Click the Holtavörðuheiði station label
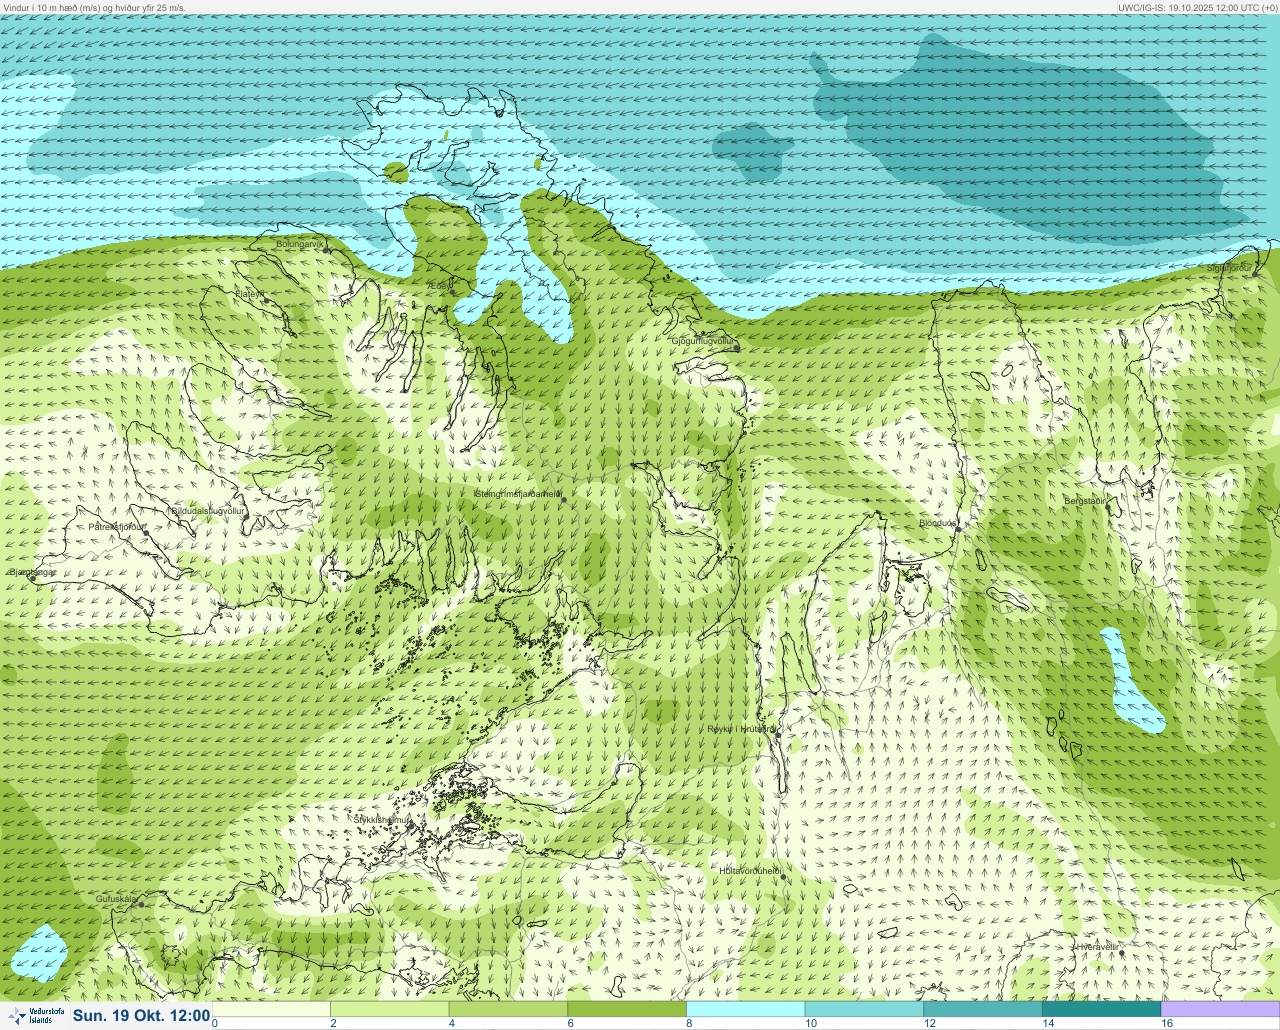Image resolution: width=1280 pixels, height=1030 pixels. click(750, 871)
